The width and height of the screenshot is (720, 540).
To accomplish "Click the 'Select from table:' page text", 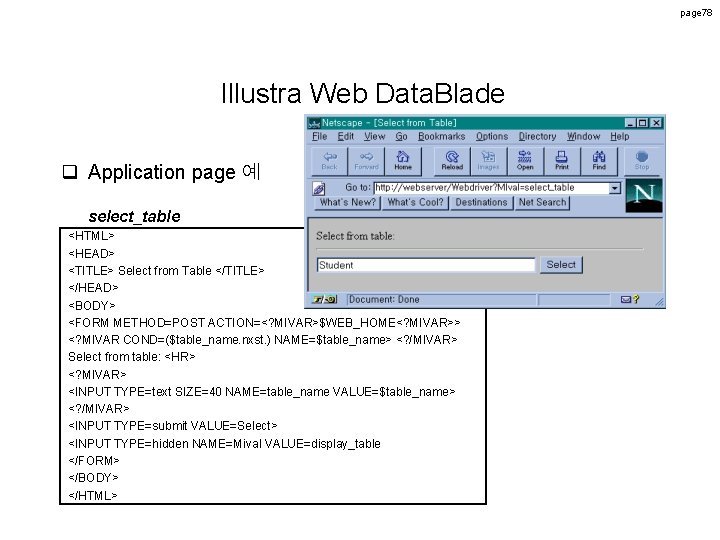I will pos(355,236).
